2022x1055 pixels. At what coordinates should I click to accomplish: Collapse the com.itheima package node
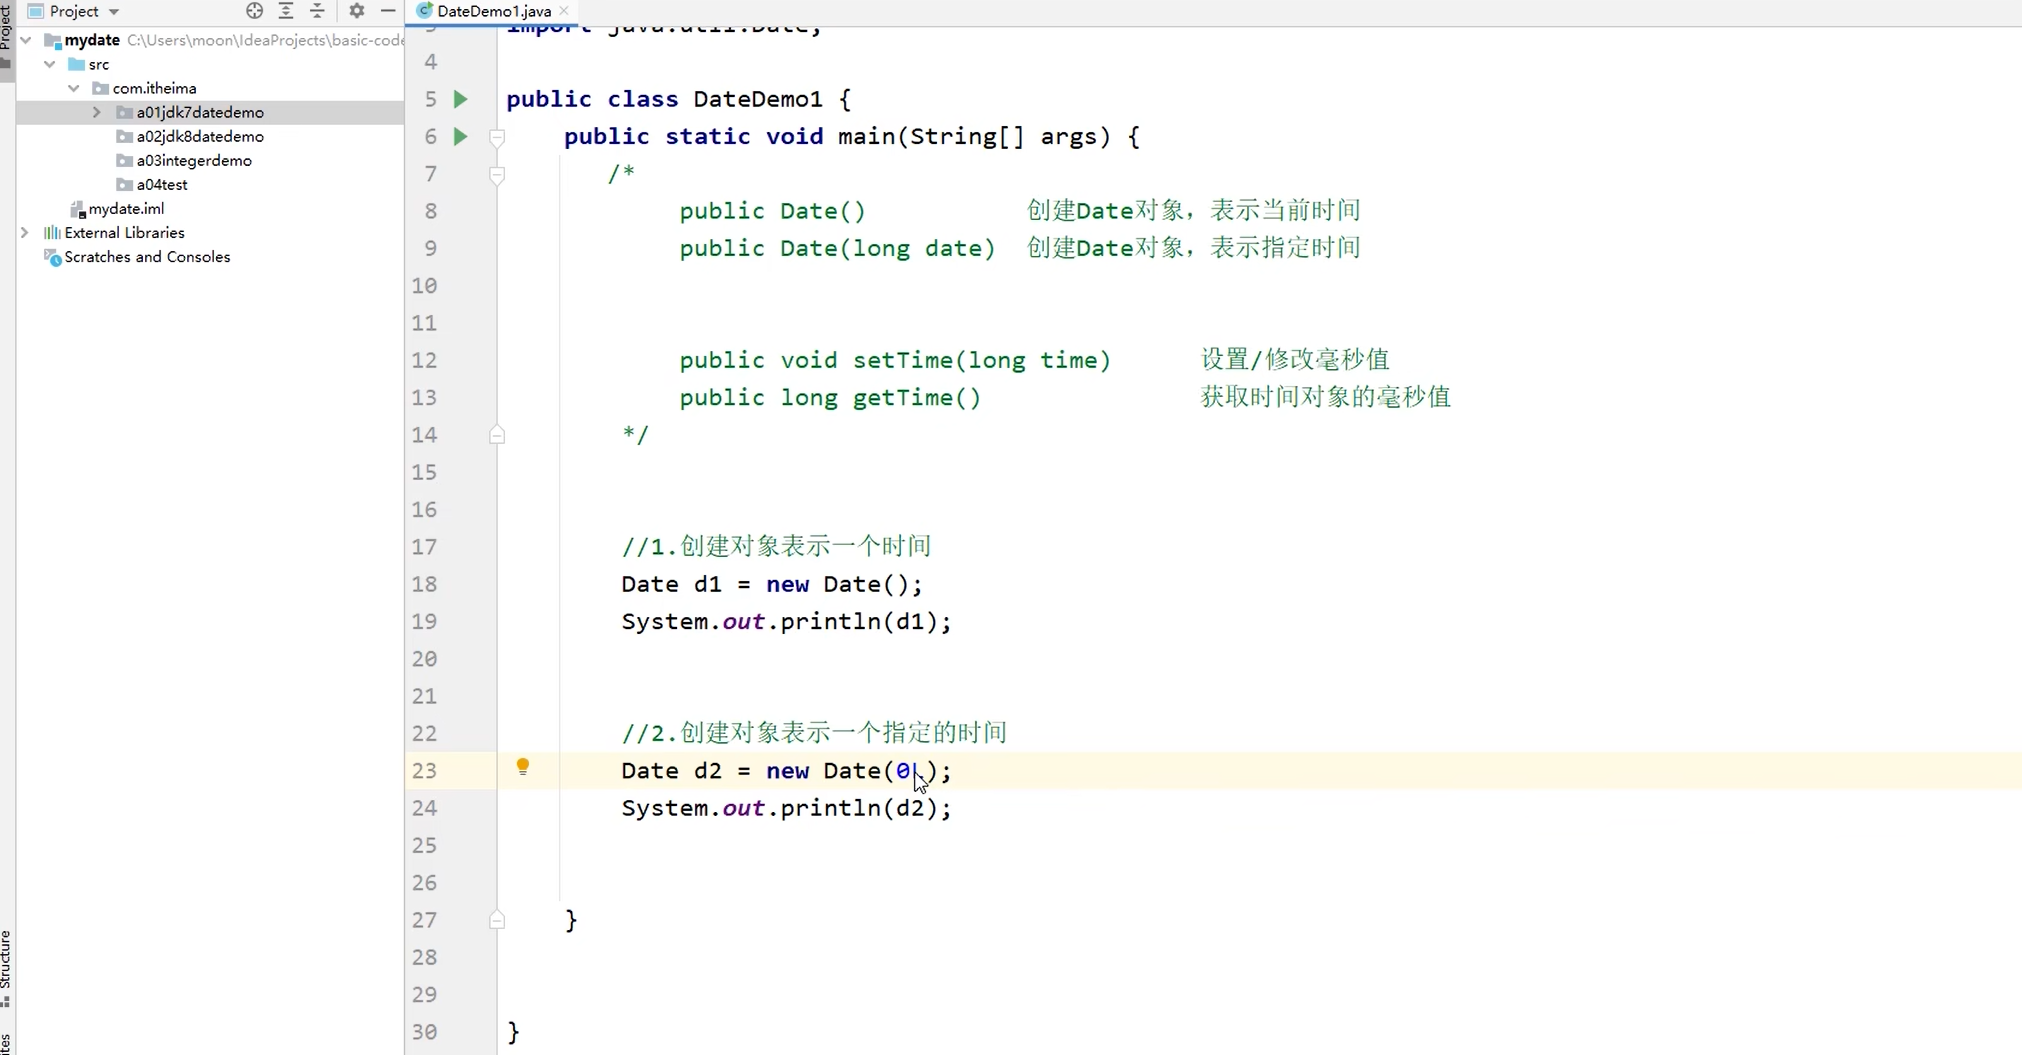[74, 88]
